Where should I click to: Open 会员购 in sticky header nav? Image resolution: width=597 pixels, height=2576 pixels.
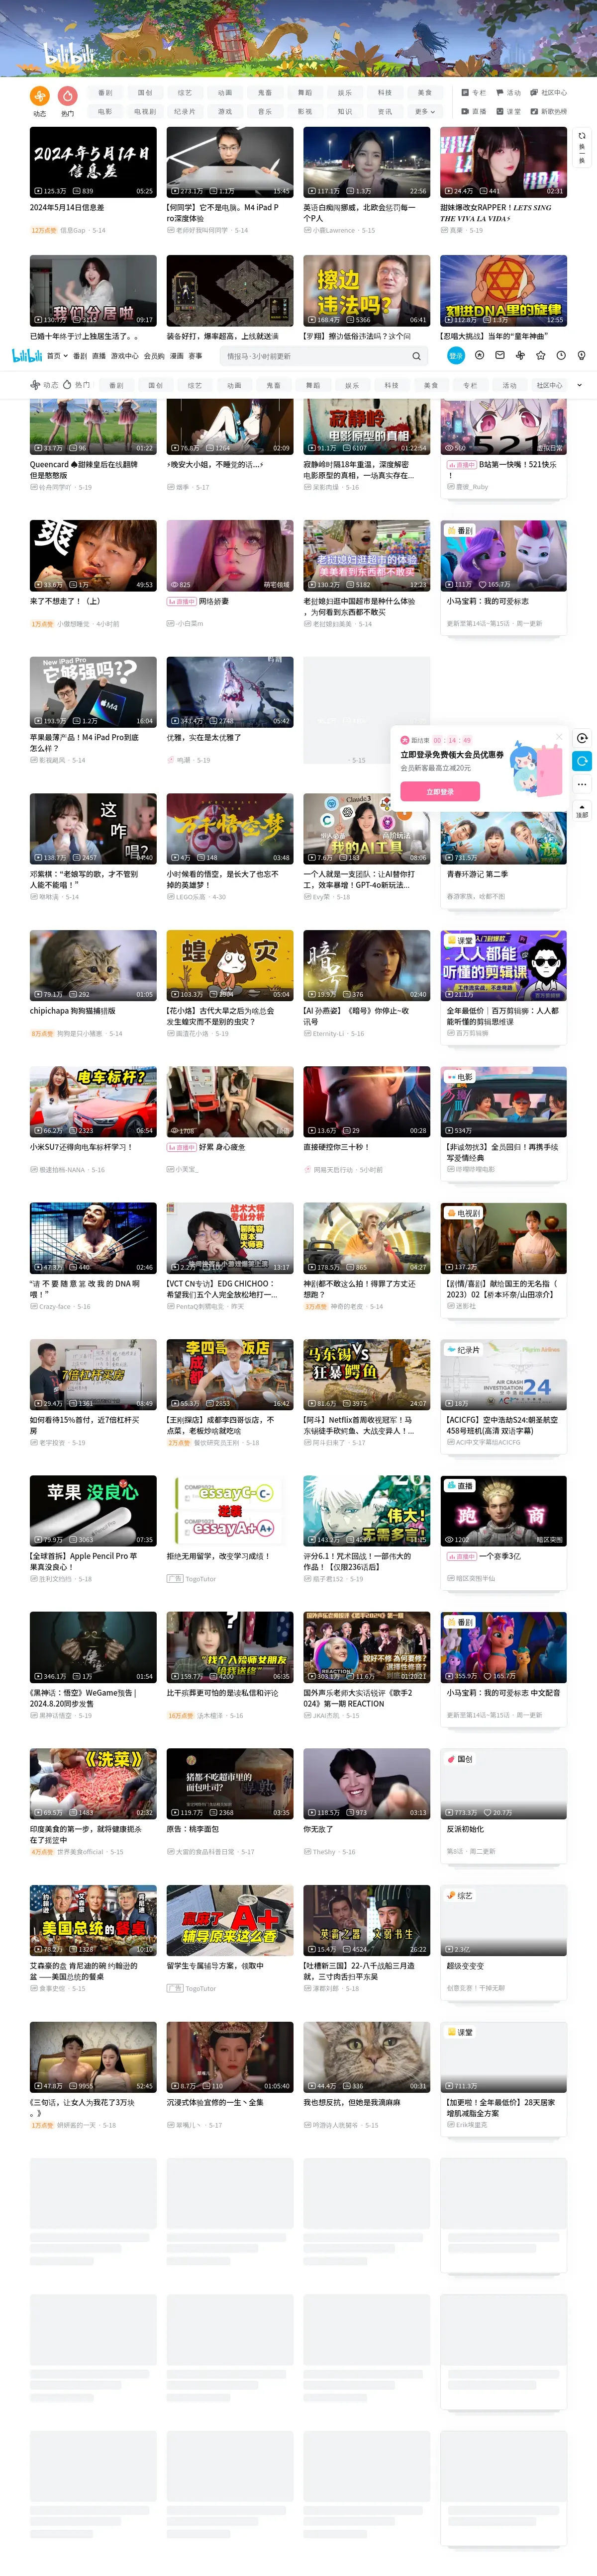coord(154,356)
